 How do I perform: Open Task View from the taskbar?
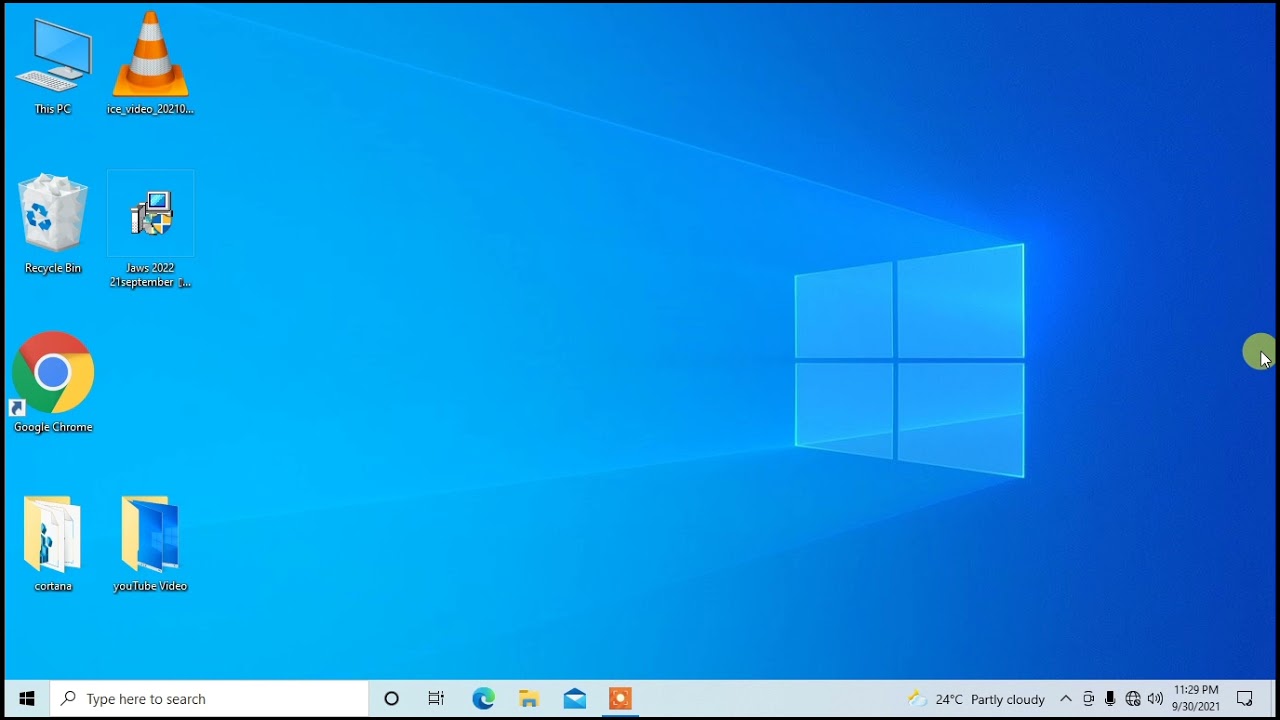click(x=437, y=699)
